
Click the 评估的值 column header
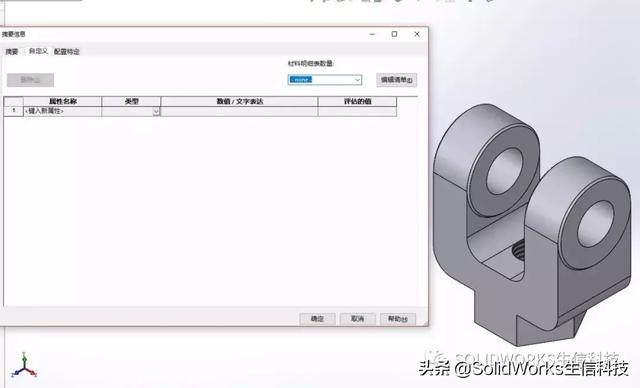click(x=357, y=101)
